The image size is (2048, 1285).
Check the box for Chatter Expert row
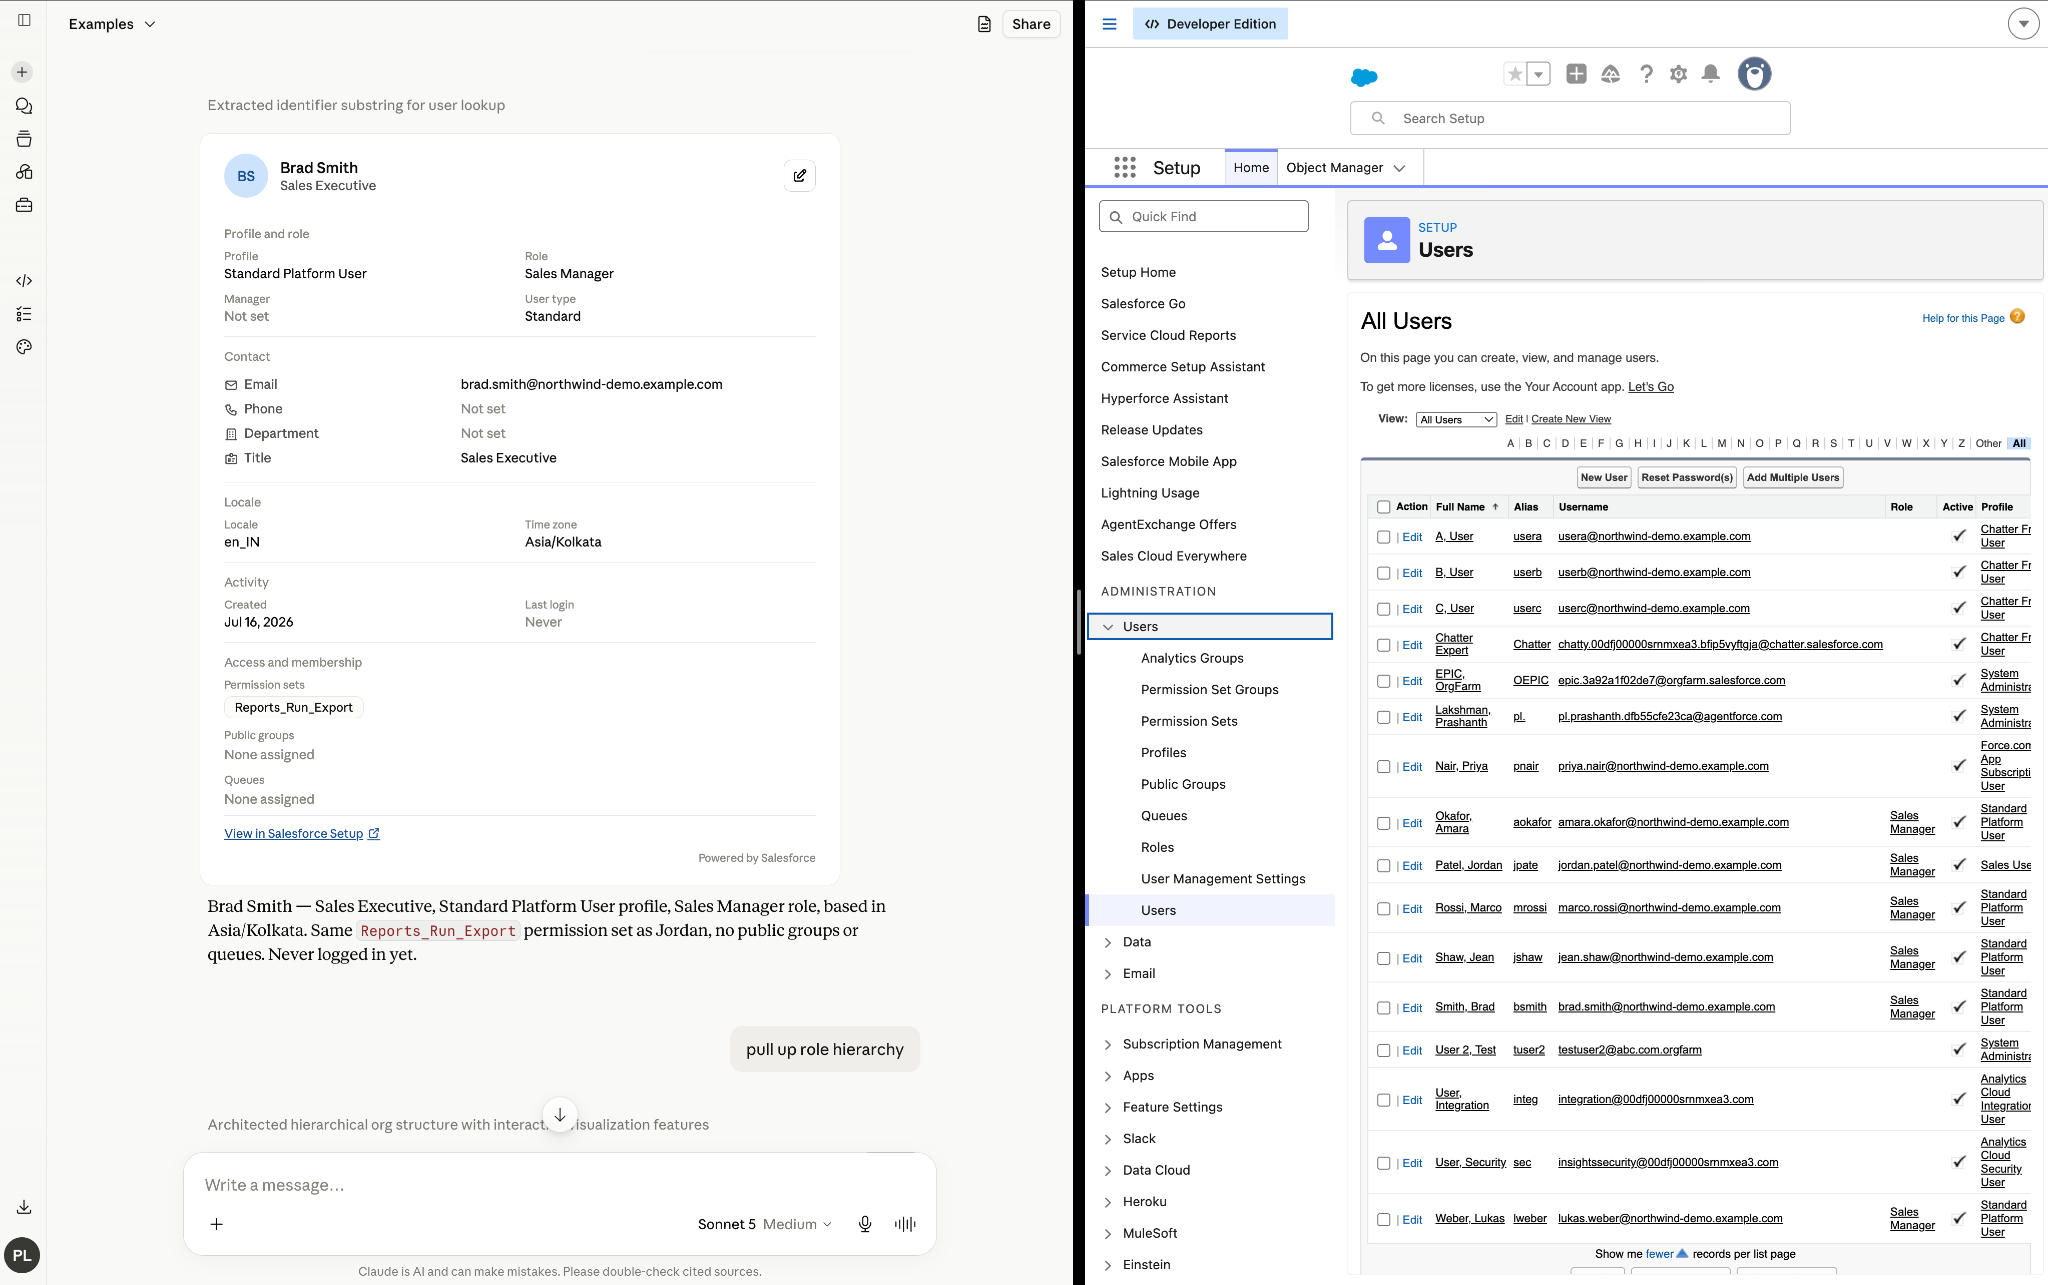1384,645
